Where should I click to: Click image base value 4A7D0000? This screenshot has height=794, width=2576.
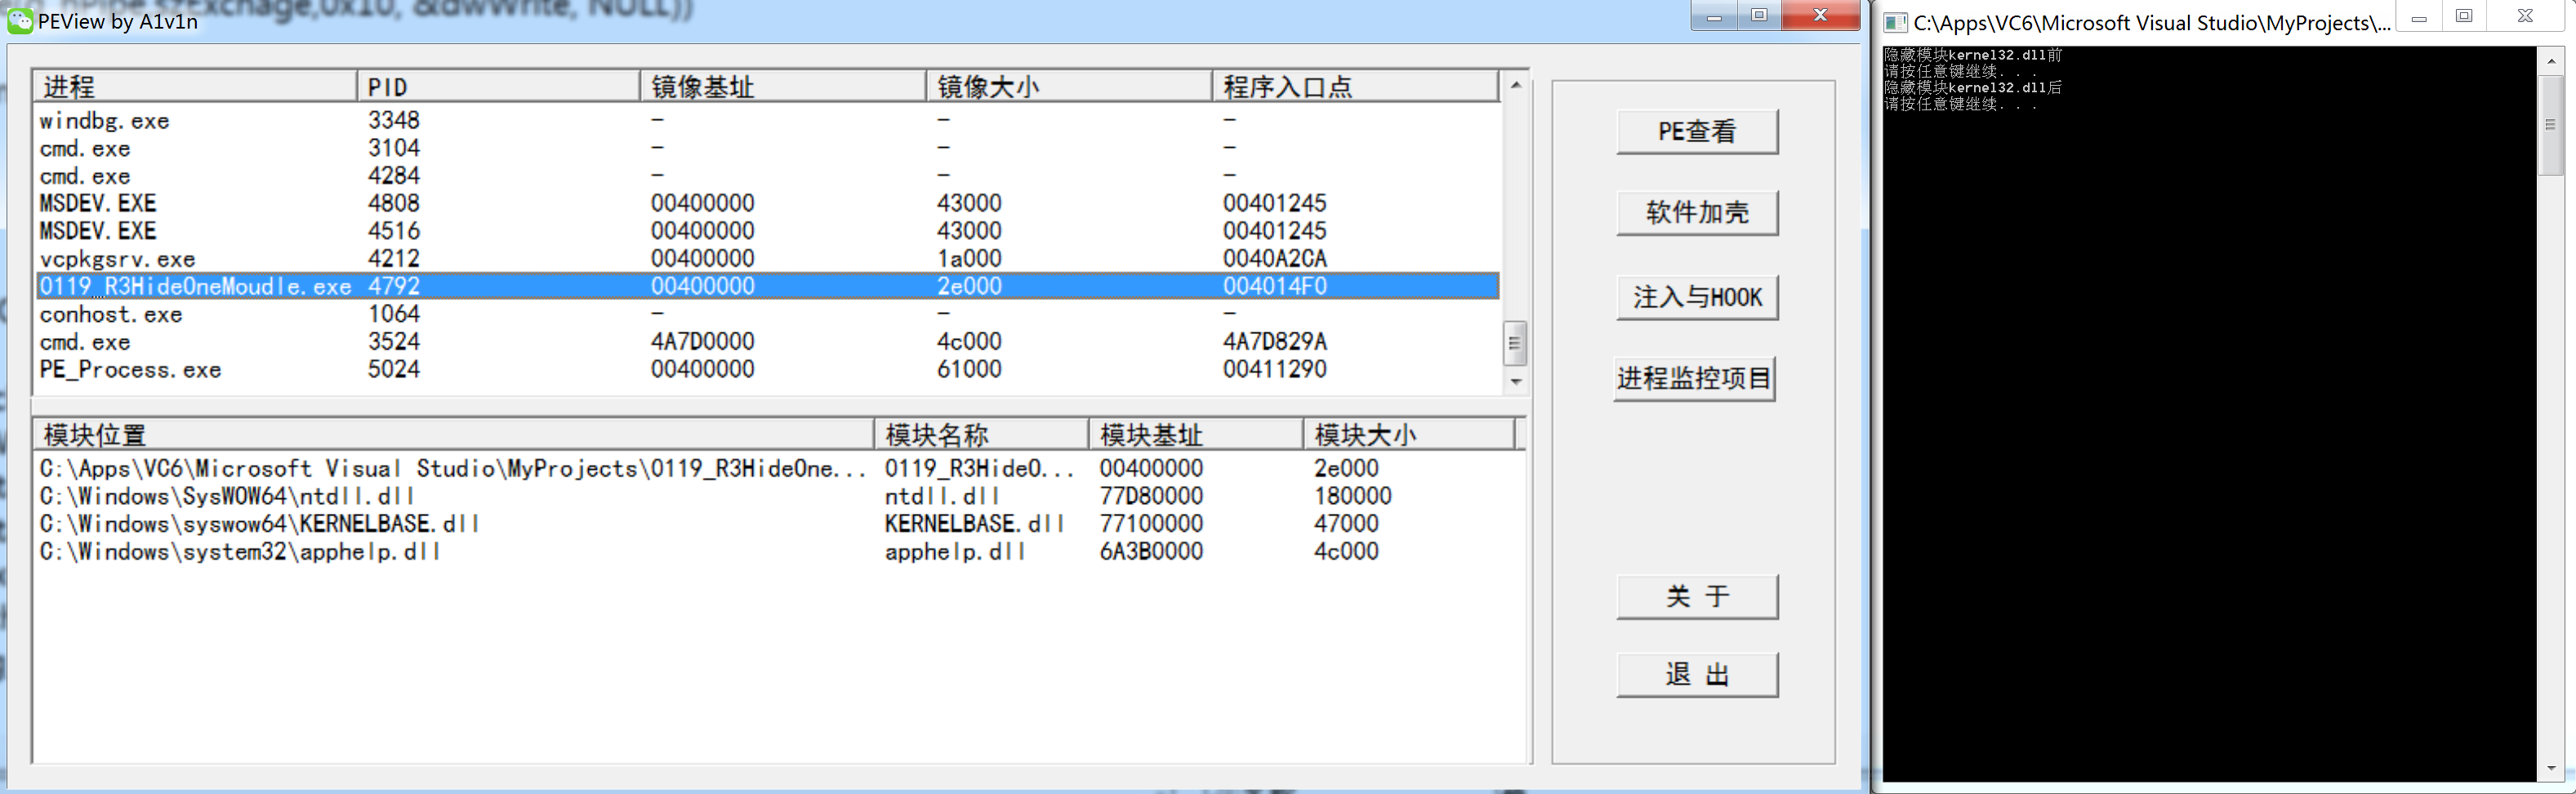point(703,343)
